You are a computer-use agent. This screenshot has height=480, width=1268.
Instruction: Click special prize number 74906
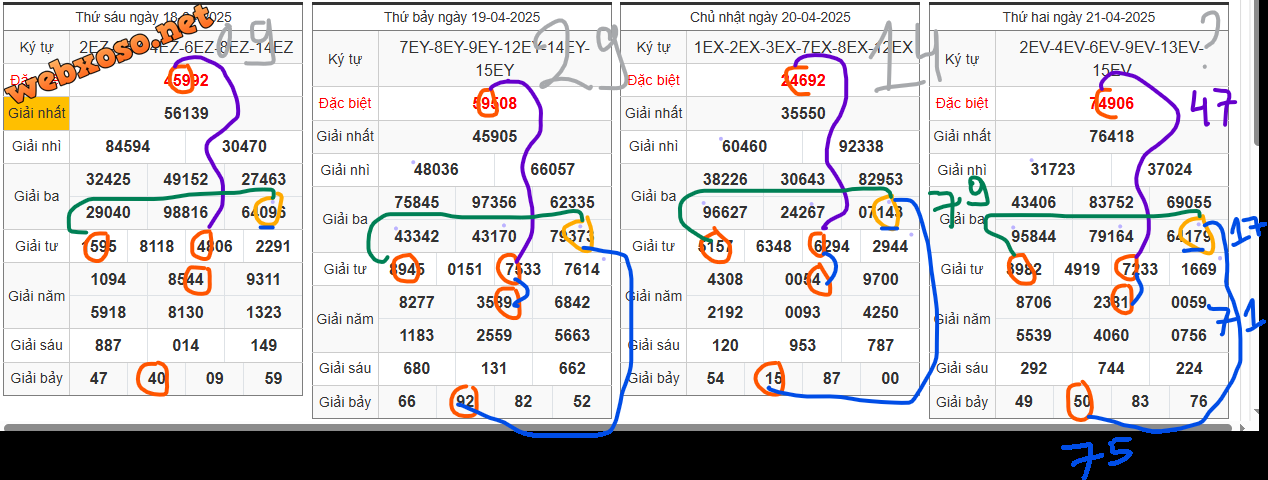[1111, 103]
